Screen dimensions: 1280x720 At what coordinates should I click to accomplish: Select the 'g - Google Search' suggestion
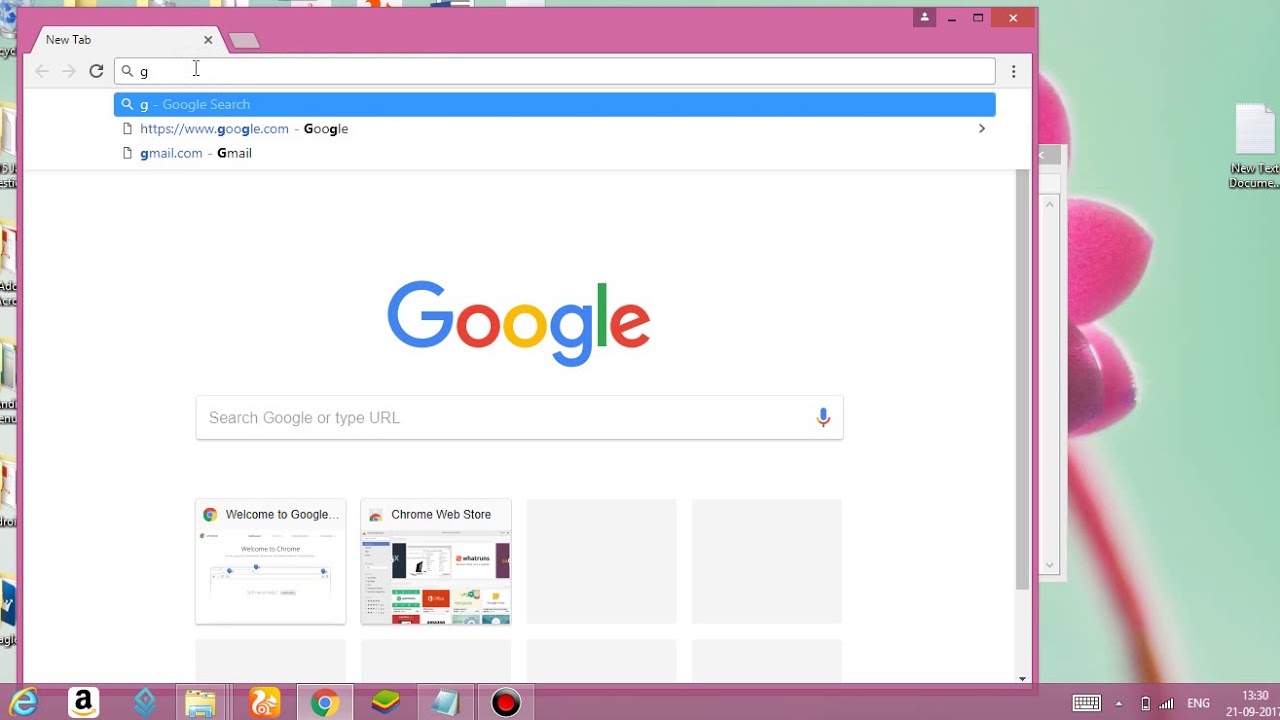coord(555,104)
